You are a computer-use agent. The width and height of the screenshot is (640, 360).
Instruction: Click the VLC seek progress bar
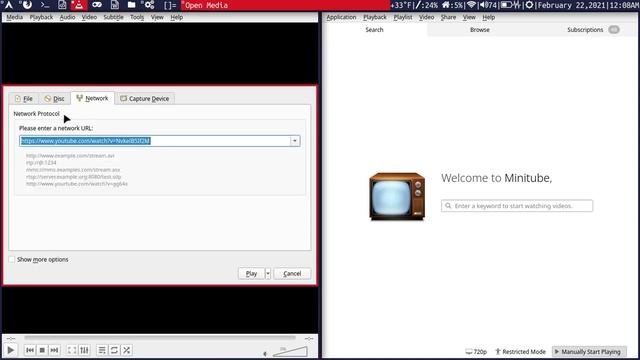tap(160, 338)
